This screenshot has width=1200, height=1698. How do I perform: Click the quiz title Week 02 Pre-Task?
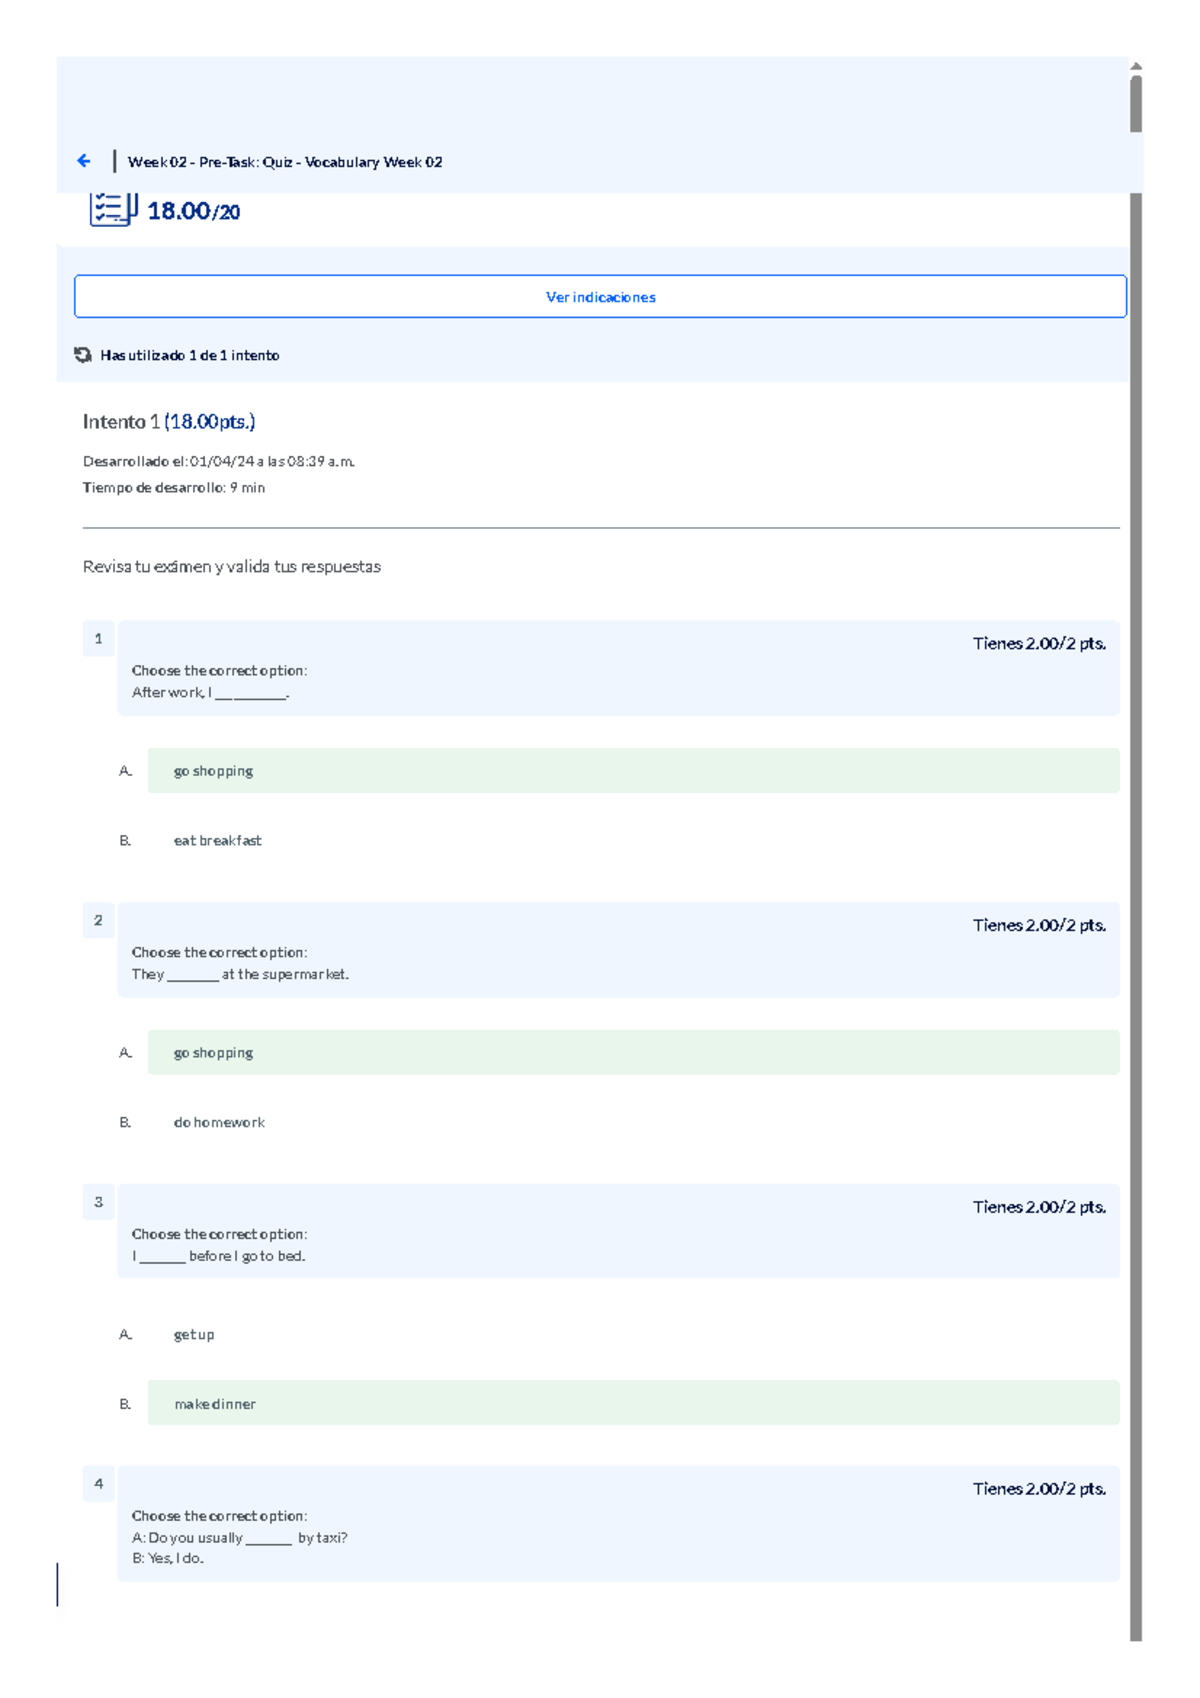[x=285, y=162]
